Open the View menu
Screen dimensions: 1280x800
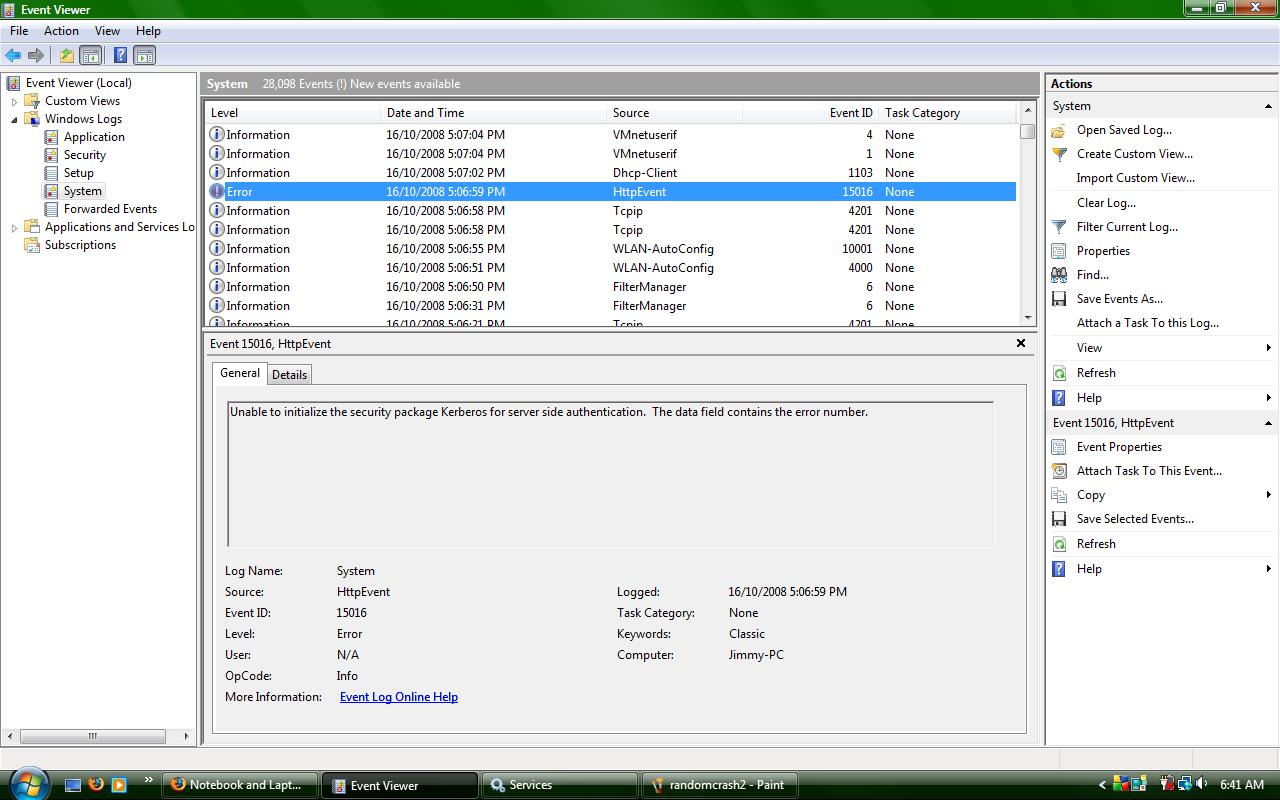[107, 31]
